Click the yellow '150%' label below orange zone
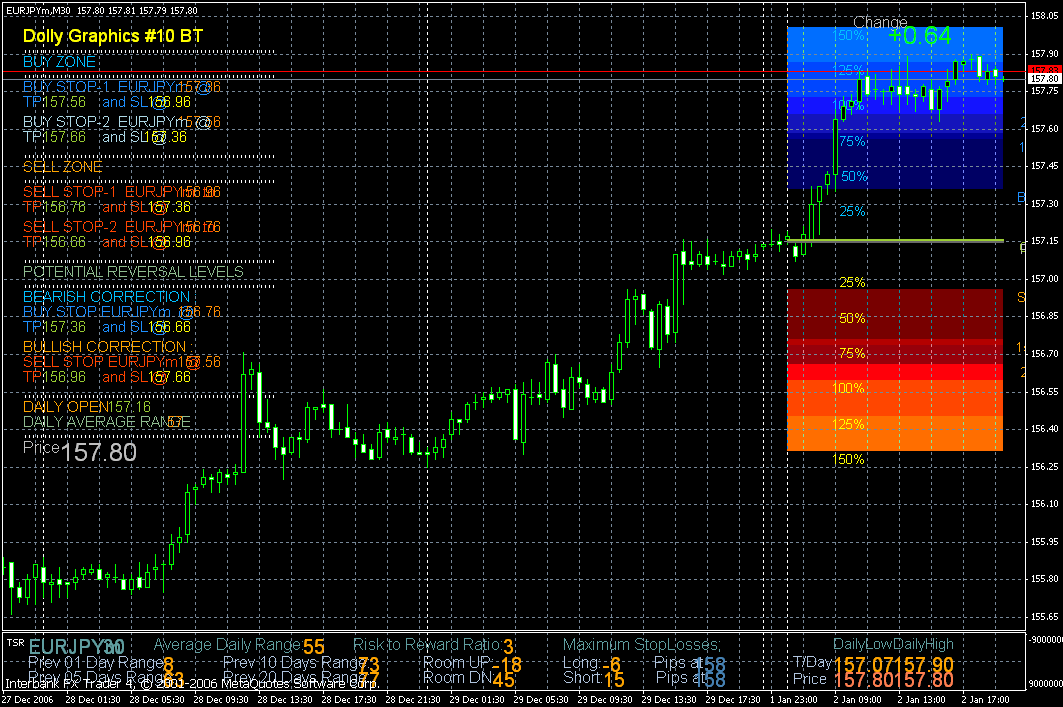The image size is (1063, 707). 848,459
